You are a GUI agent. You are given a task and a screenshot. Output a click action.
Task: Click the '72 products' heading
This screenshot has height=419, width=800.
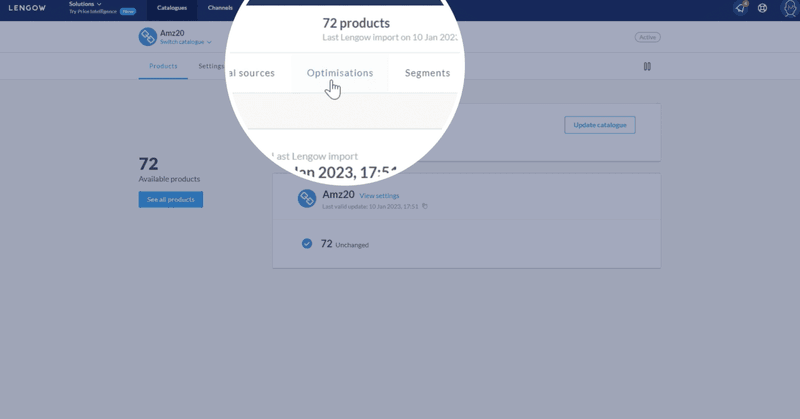356,23
